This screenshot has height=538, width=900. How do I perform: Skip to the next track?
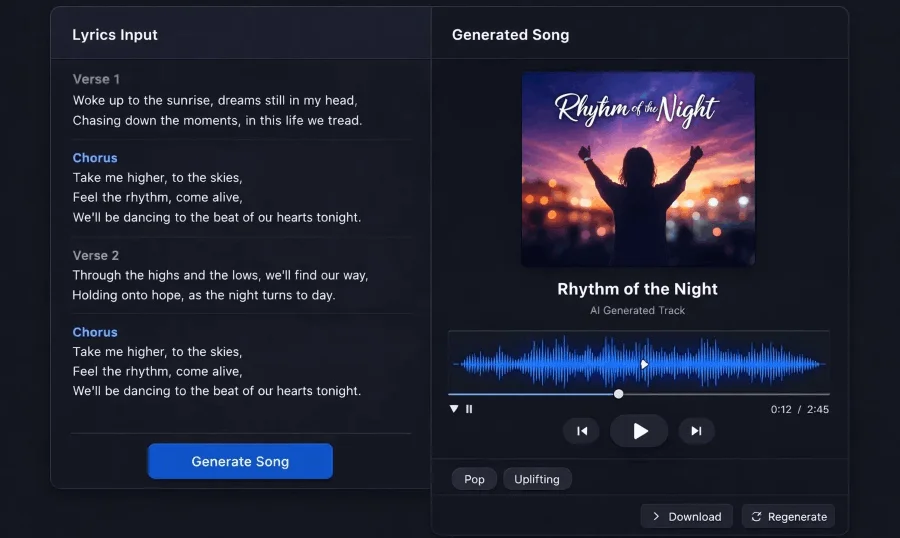(x=696, y=431)
